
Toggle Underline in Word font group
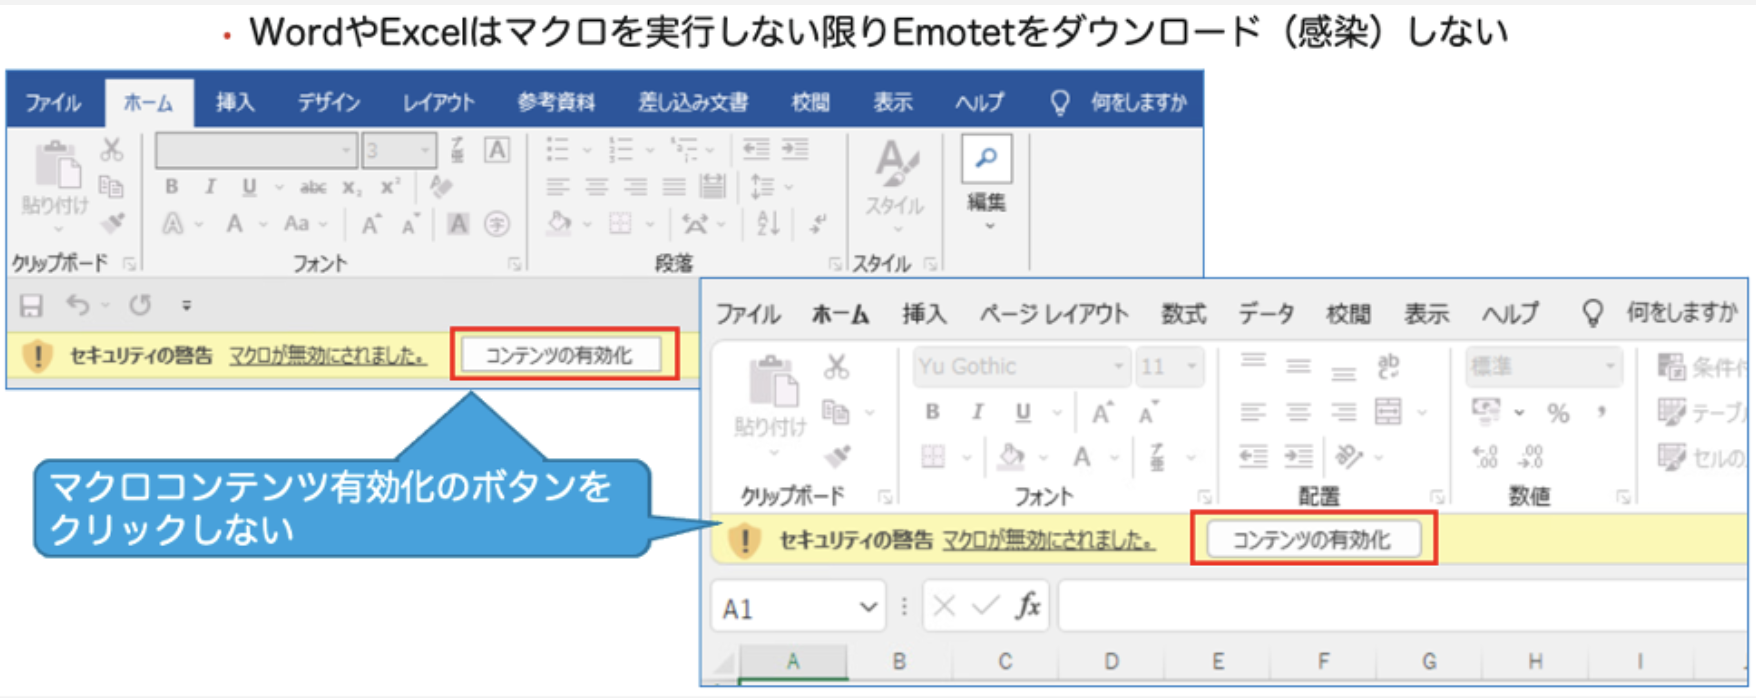click(249, 187)
